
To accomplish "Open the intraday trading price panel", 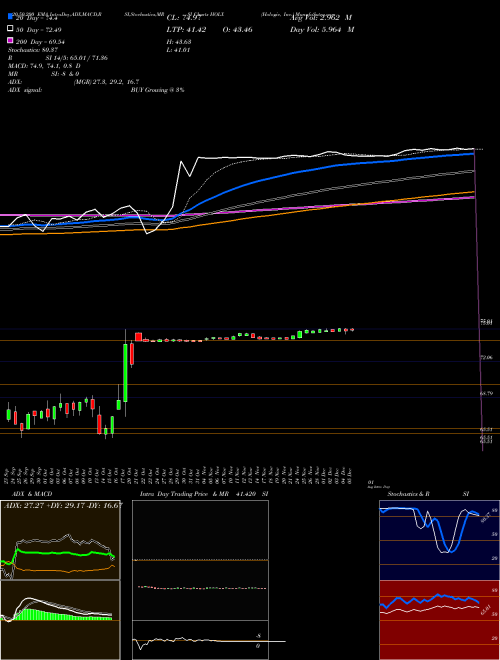I will click(x=200, y=560).
